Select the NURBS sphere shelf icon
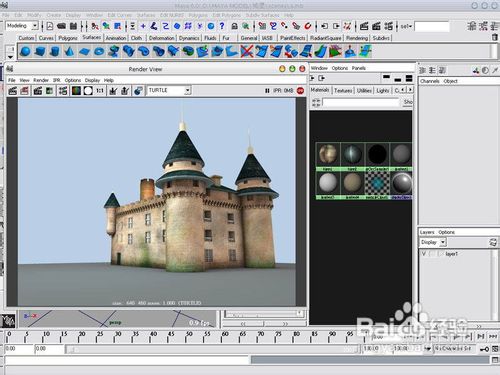The width and height of the screenshot is (500, 375). [25, 52]
